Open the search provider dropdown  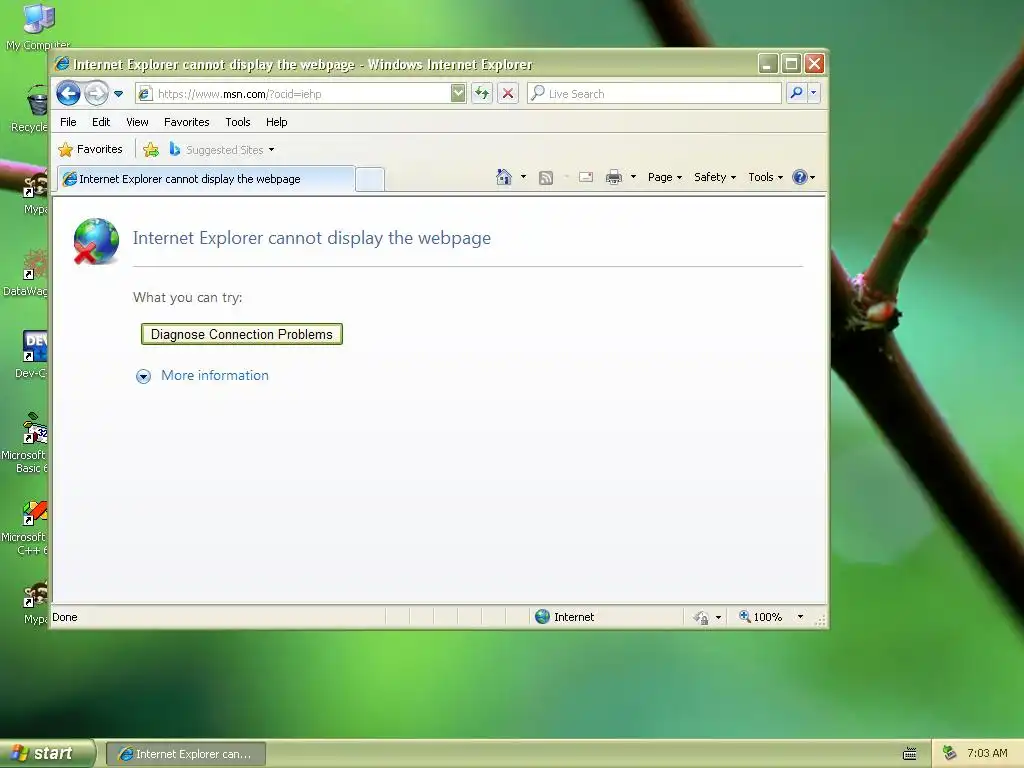click(x=814, y=93)
